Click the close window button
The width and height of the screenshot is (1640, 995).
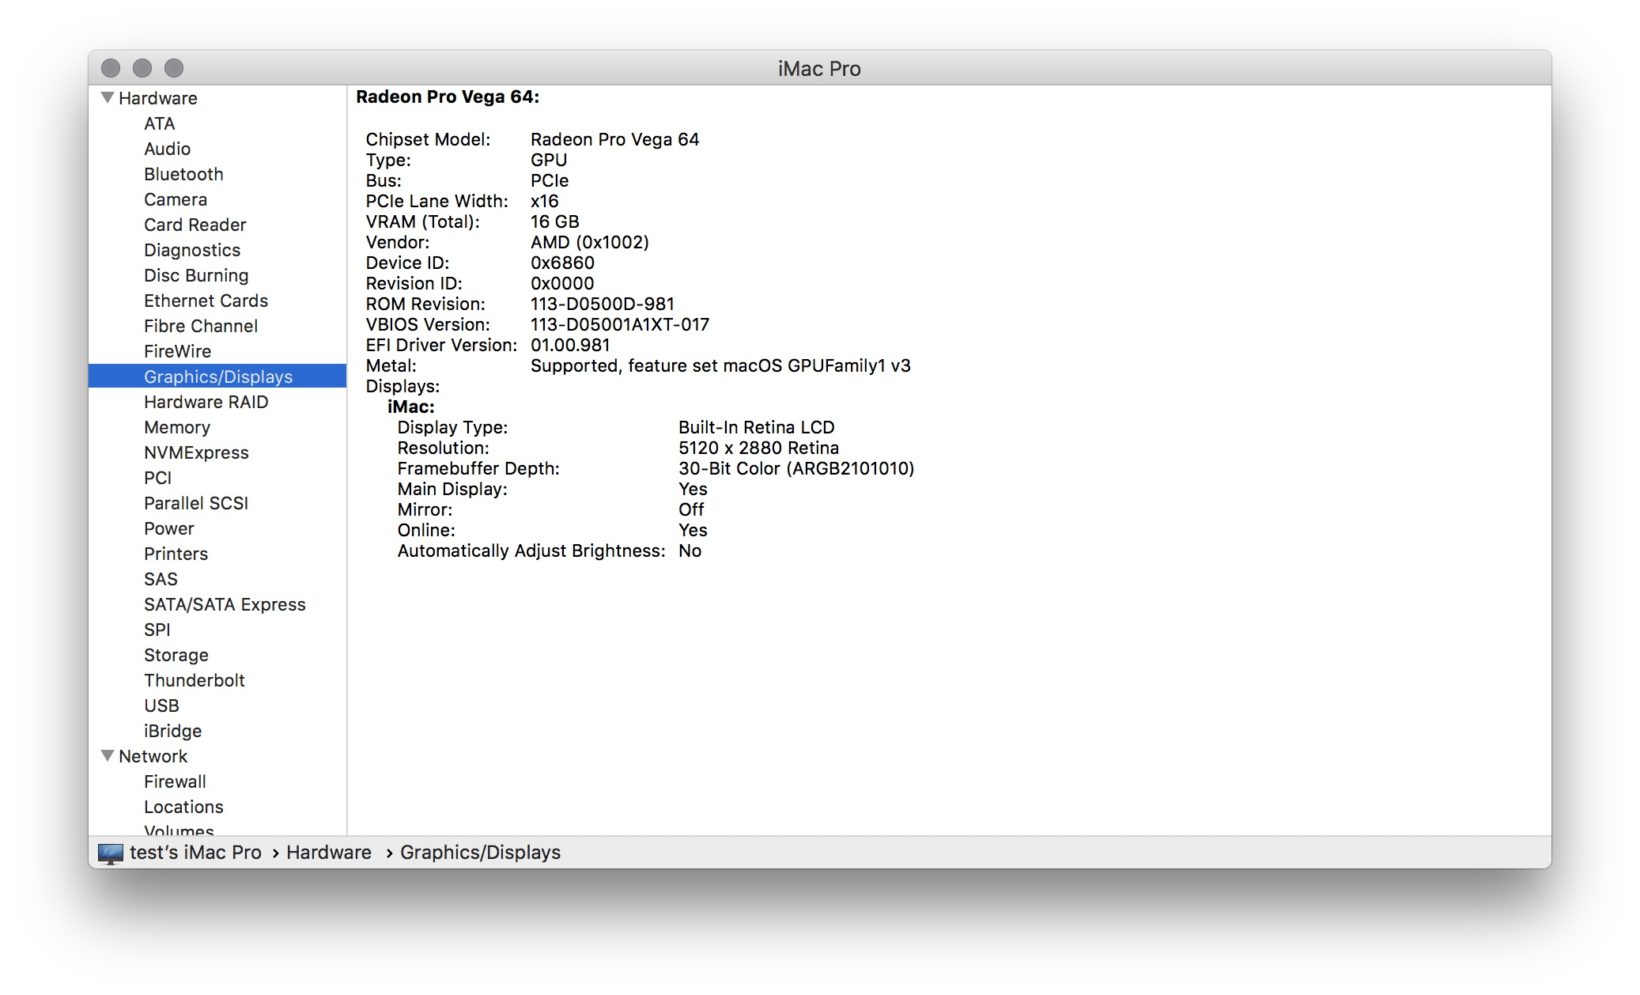point(111,68)
